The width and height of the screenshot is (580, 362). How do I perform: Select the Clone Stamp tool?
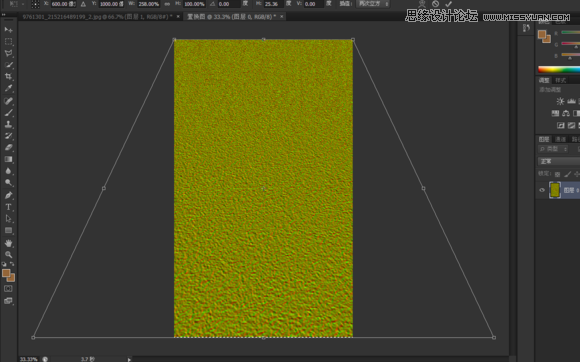pos(9,124)
